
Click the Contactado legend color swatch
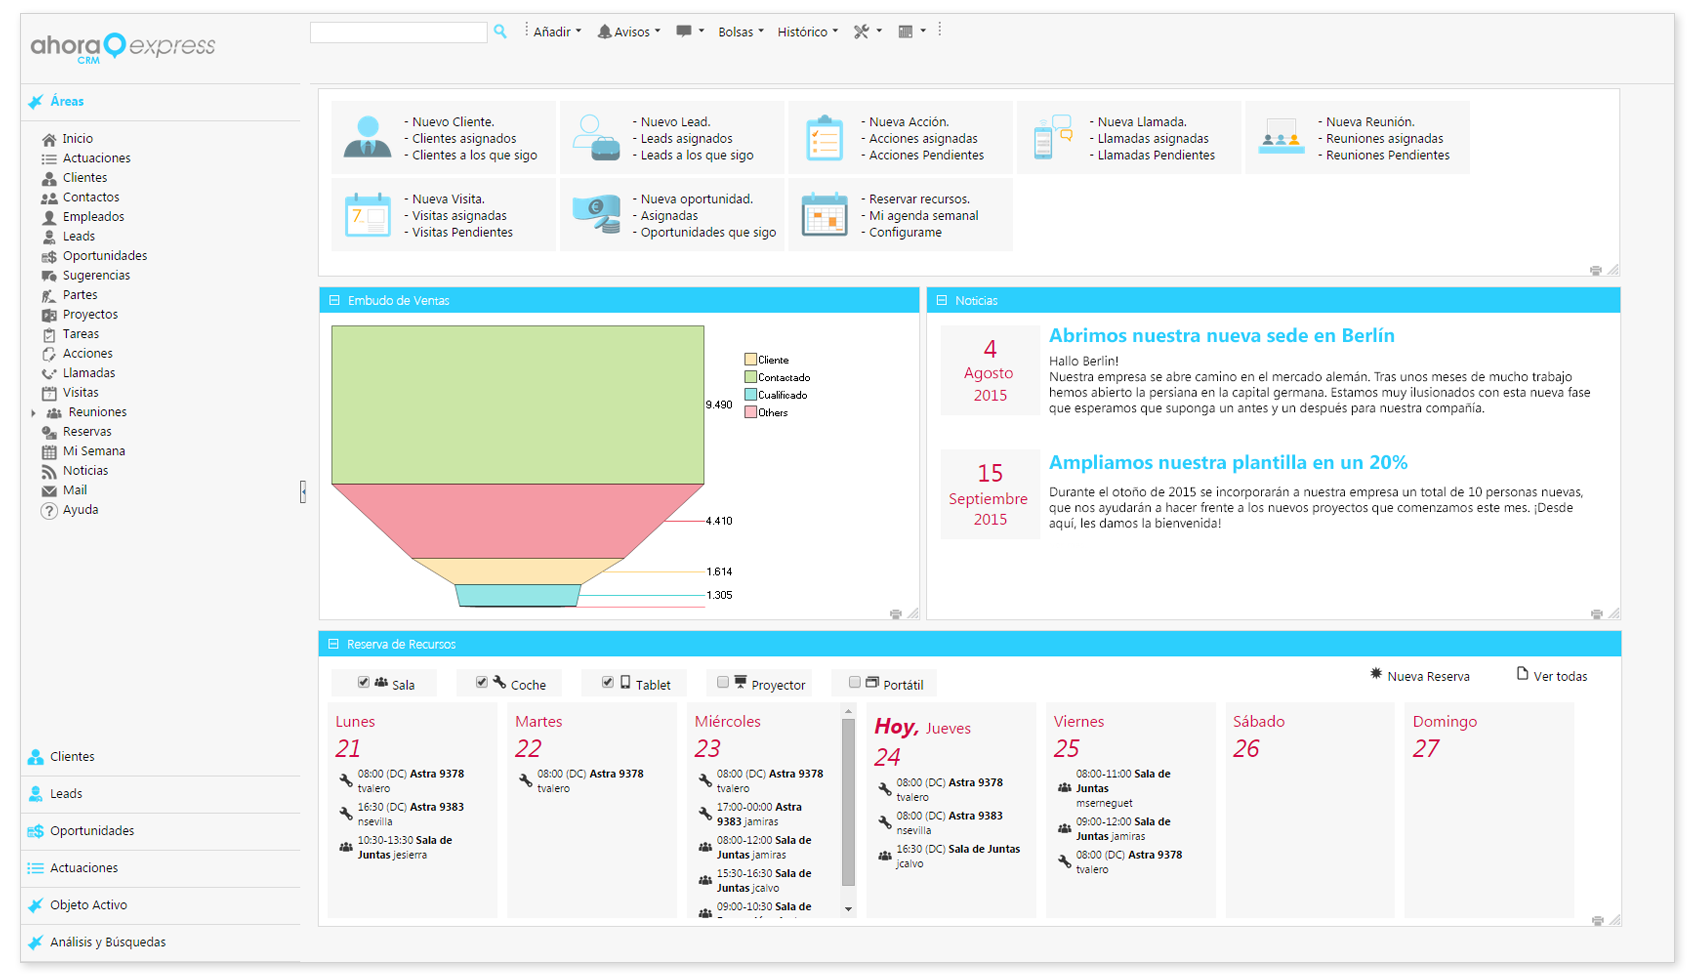[750, 377]
